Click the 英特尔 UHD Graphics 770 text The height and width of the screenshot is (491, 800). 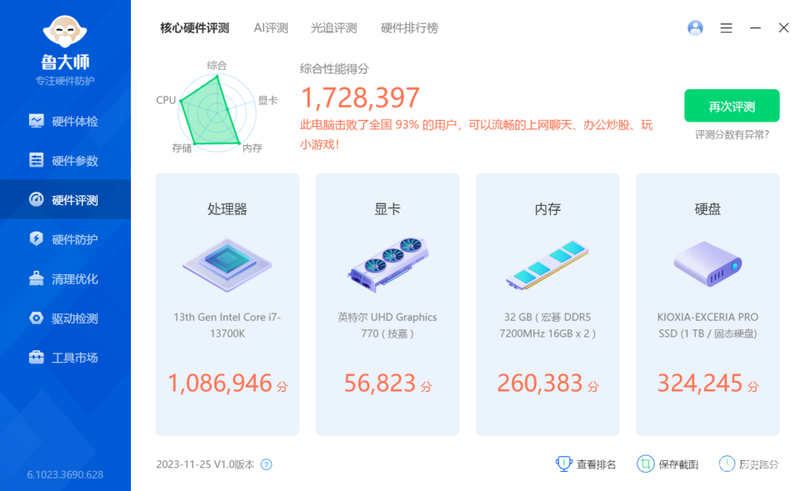(x=387, y=325)
